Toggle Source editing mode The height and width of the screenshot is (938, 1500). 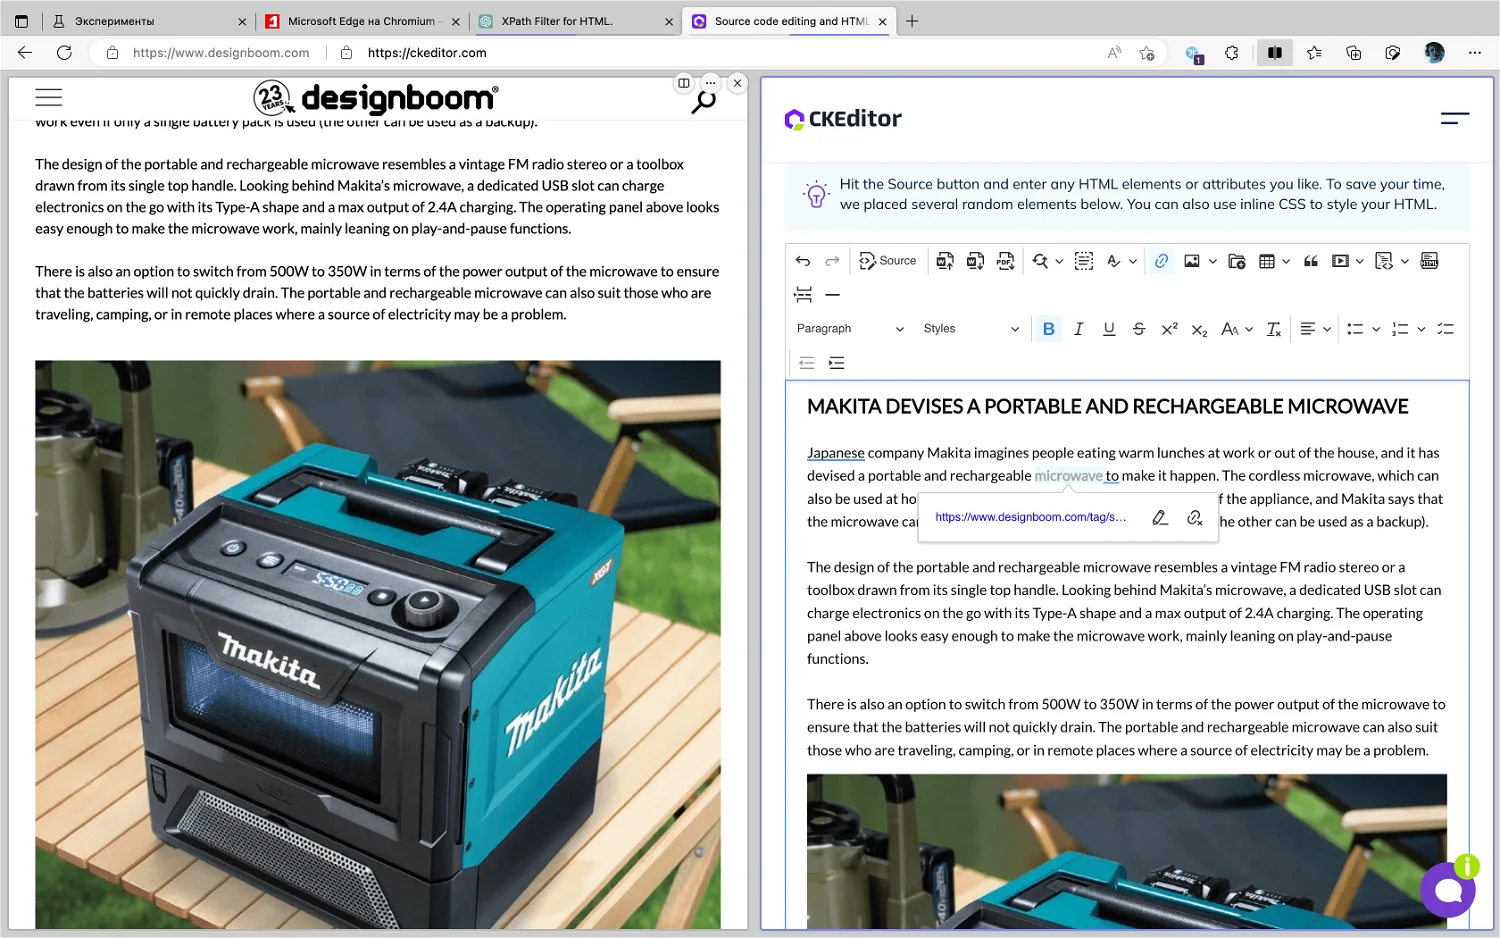pos(888,261)
